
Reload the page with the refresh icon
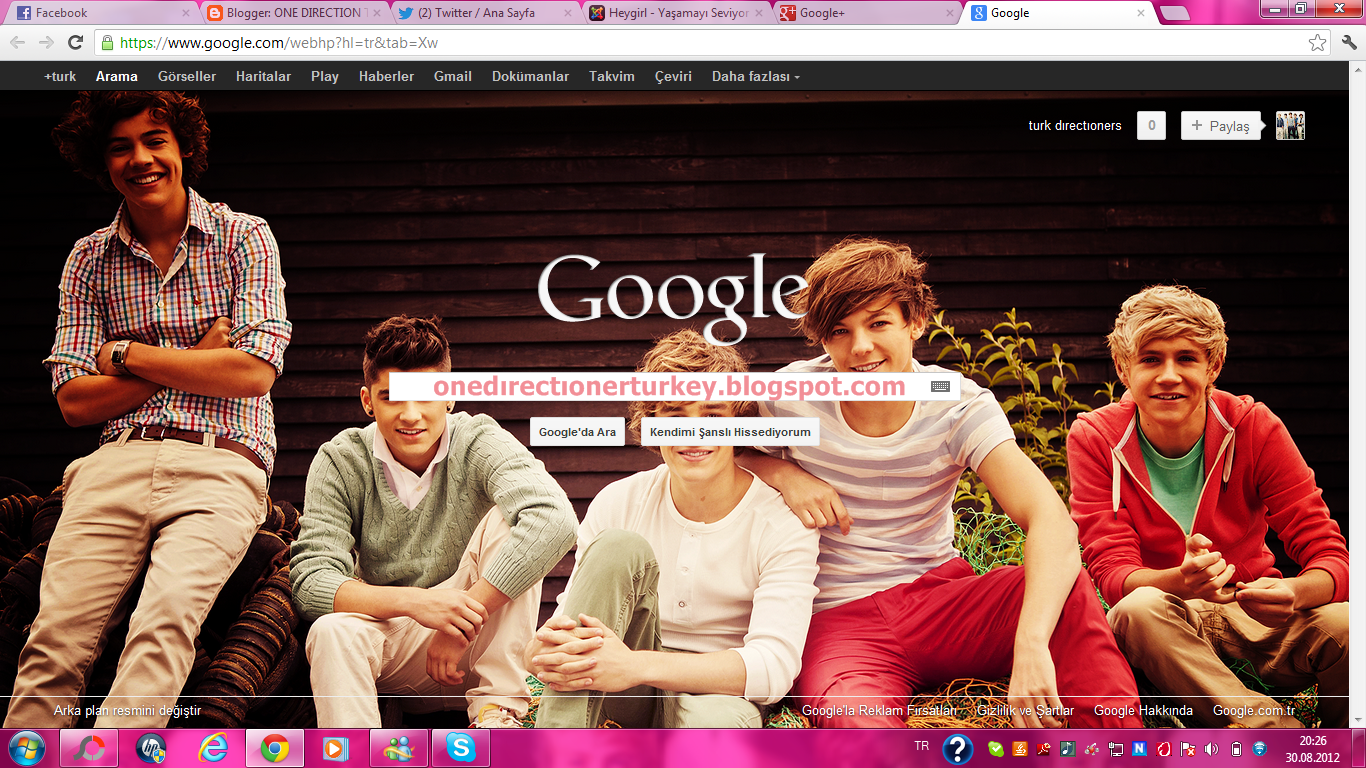coord(75,43)
